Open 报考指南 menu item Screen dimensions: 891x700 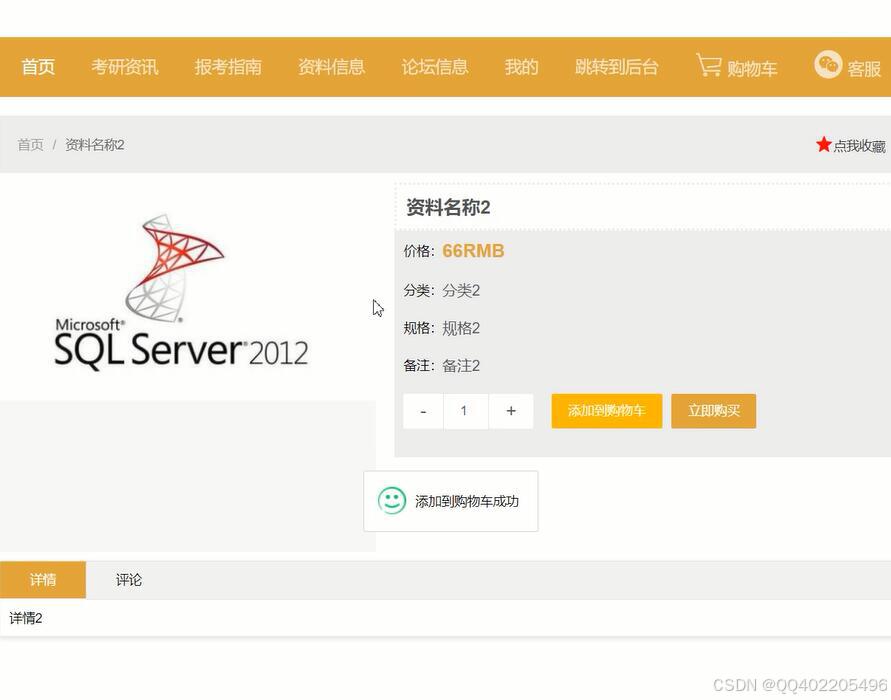pyautogui.click(x=228, y=67)
